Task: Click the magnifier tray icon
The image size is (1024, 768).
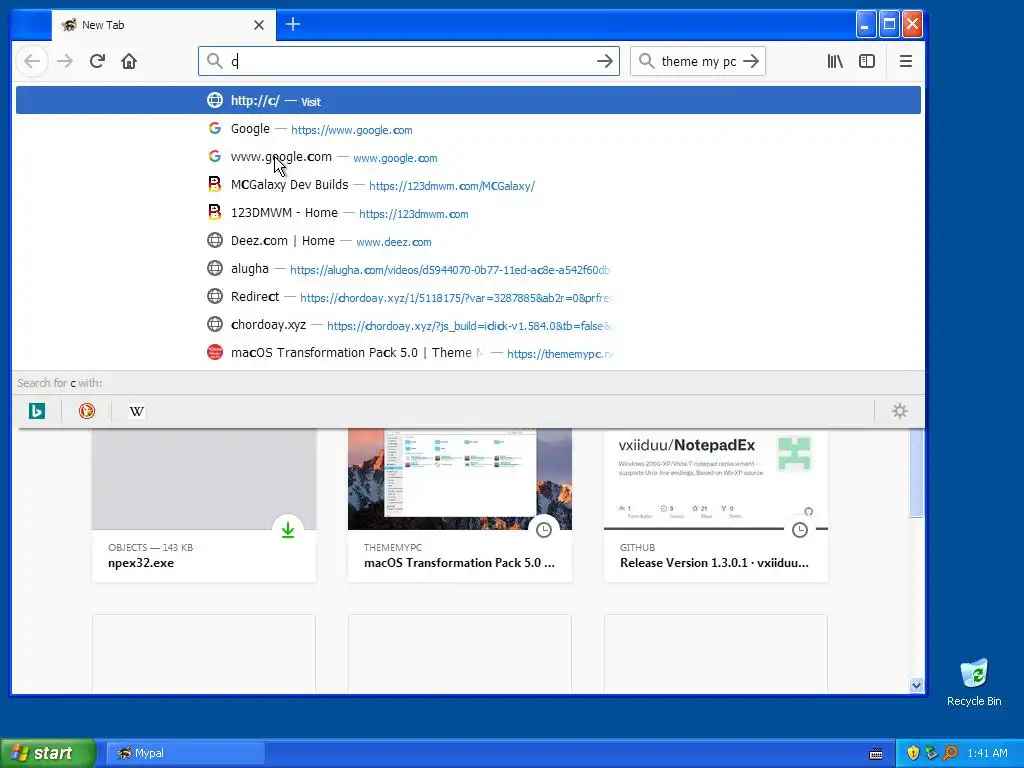Action: pyautogui.click(x=950, y=753)
